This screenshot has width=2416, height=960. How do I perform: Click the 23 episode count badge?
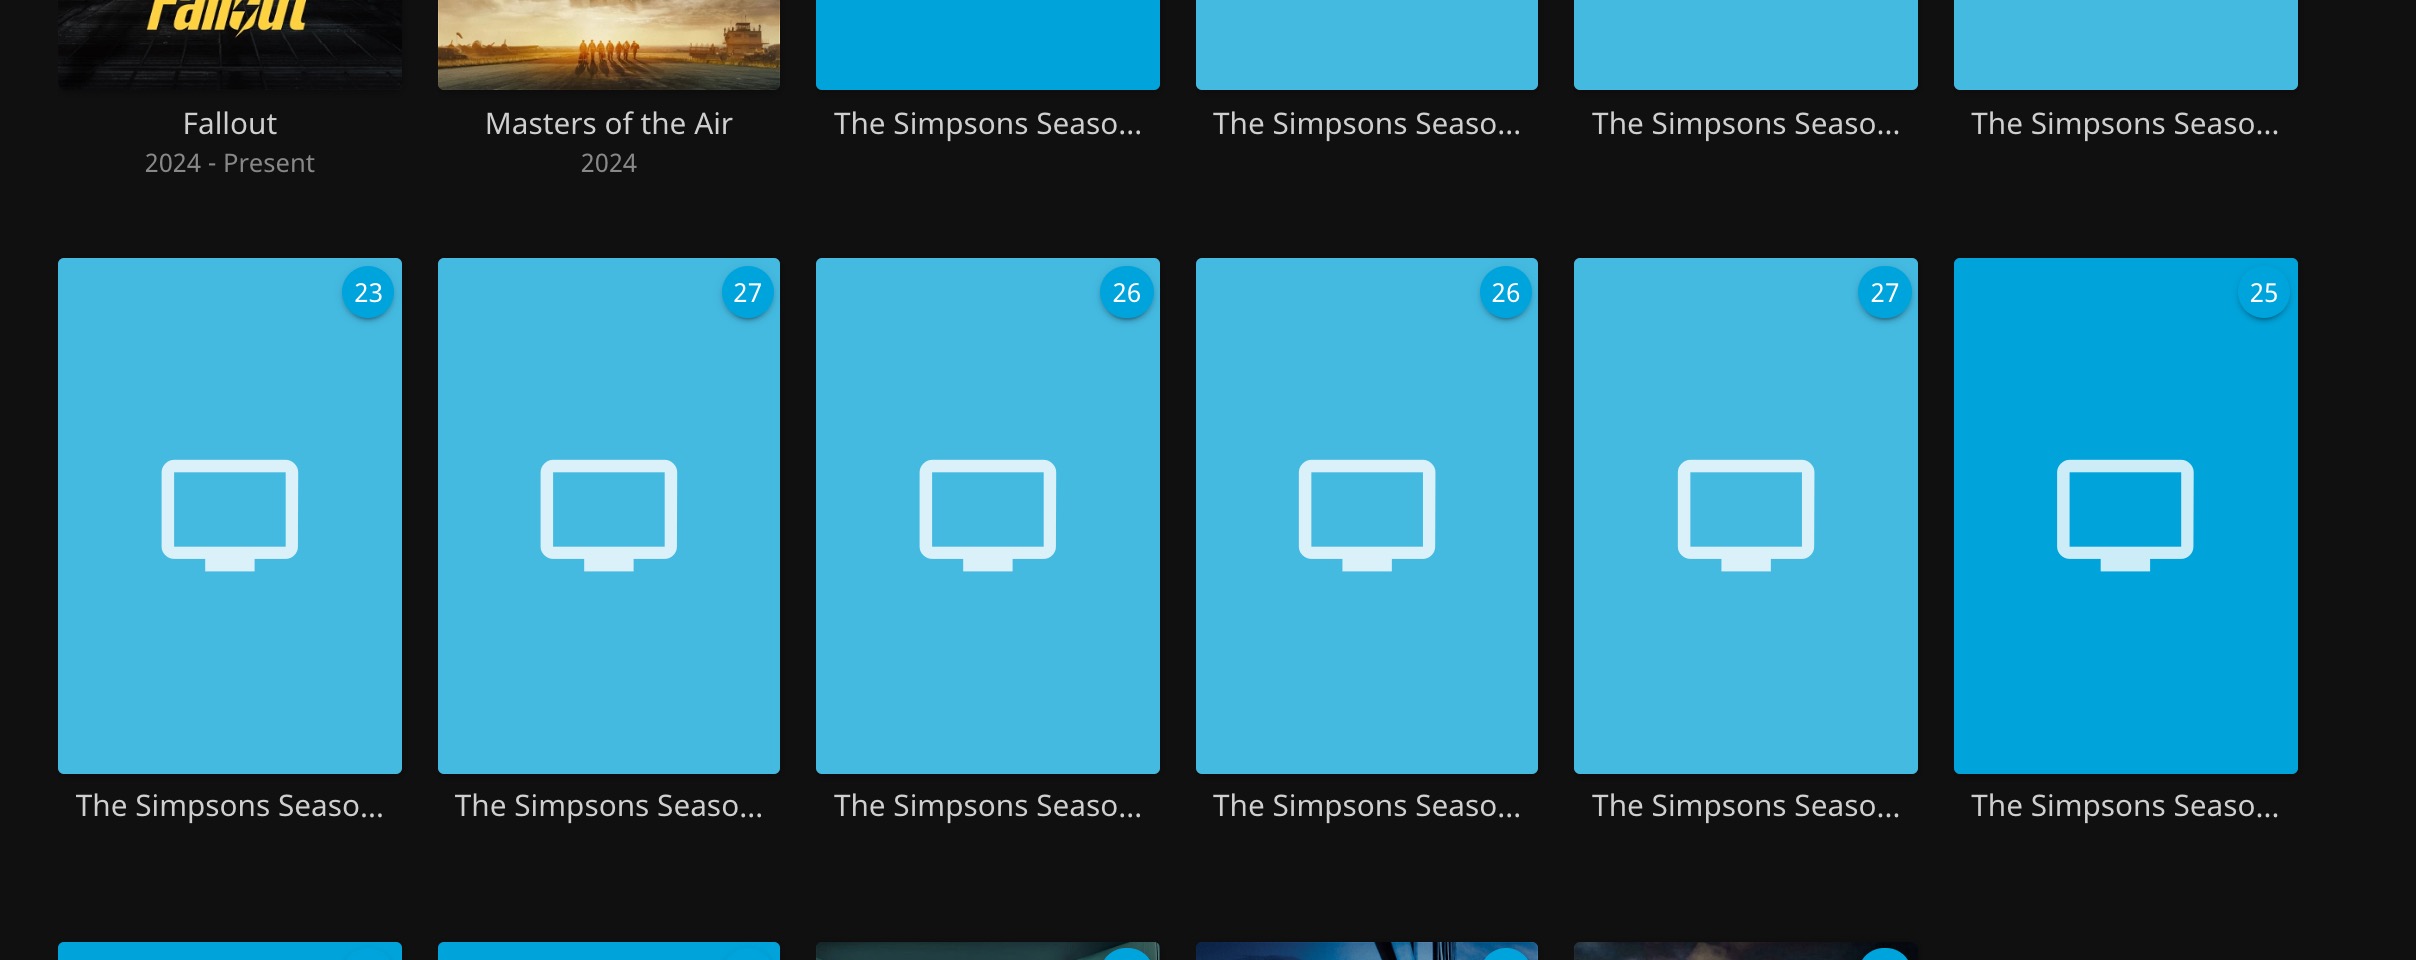(368, 293)
